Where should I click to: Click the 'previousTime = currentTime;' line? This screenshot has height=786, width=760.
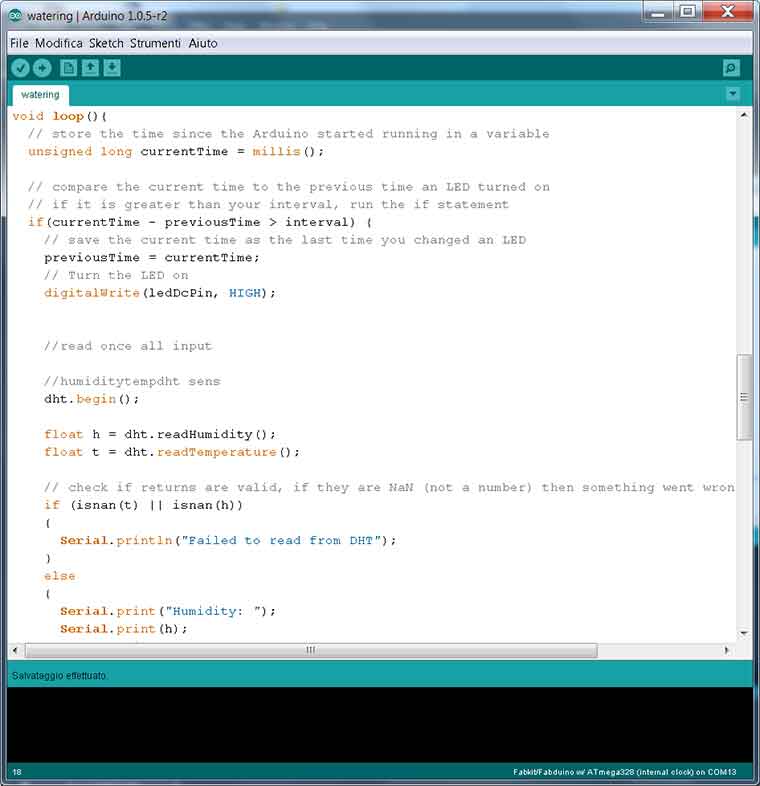click(x=152, y=258)
